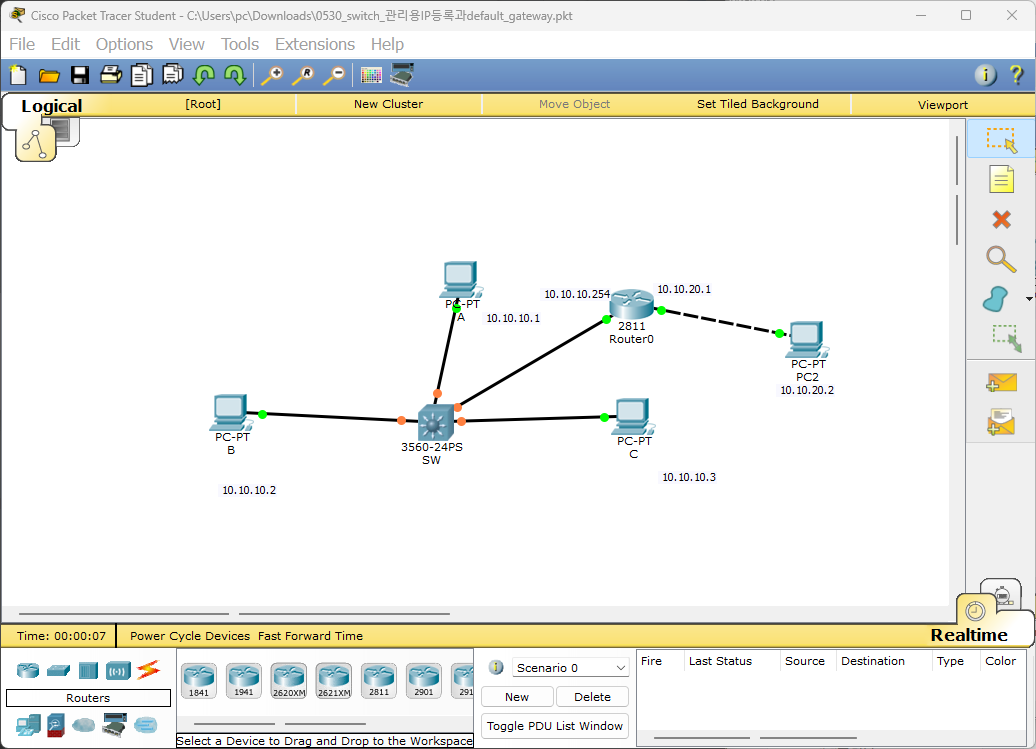This screenshot has height=749, width=1036.
Task: Open the Options menu
Action: pos(124,44)
